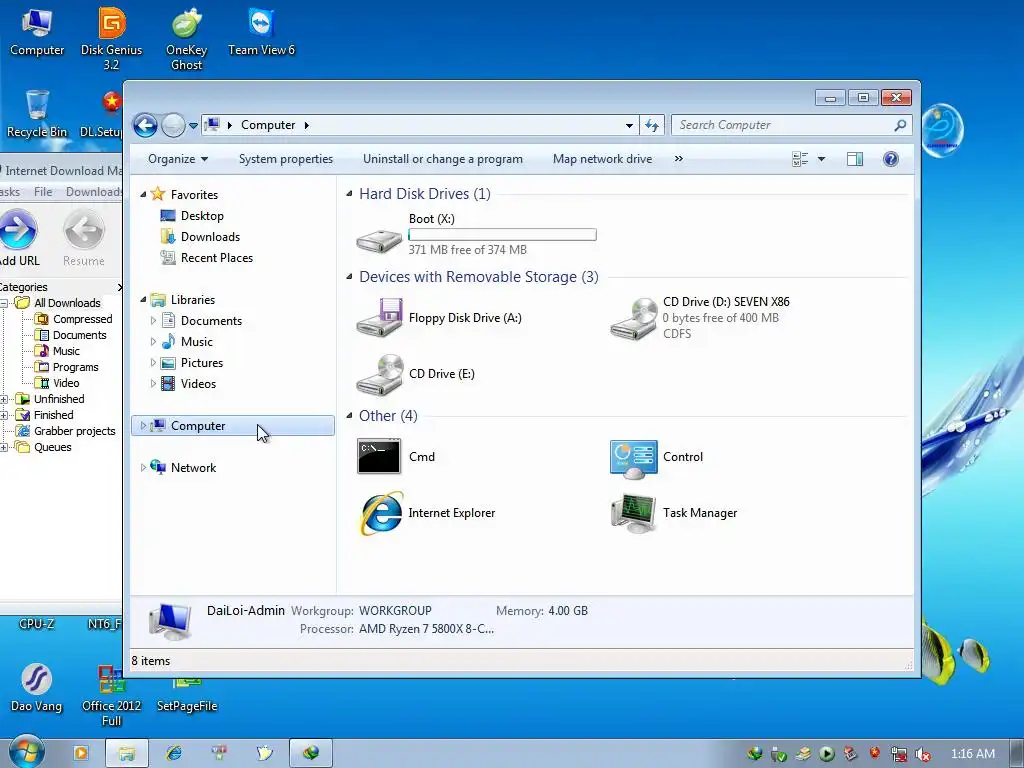Select the Internet Explorer icon in Other
1024x768 pixels.
(x=381, y=513)
